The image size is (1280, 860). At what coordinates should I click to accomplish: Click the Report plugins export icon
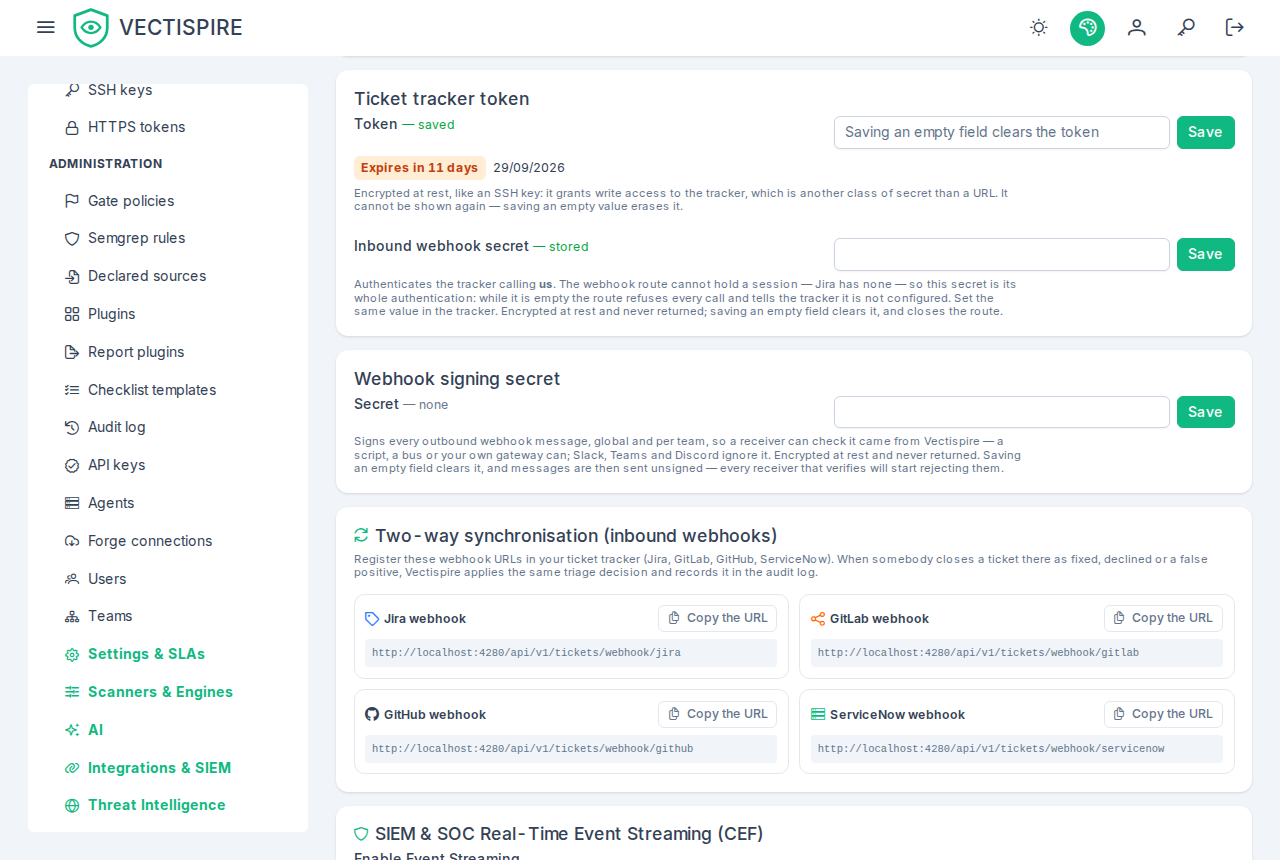coord(72,352)
